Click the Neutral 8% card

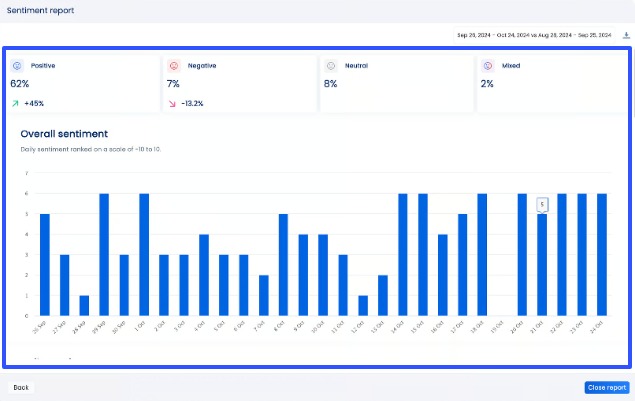pyautogui.click(x=395, y=84)
